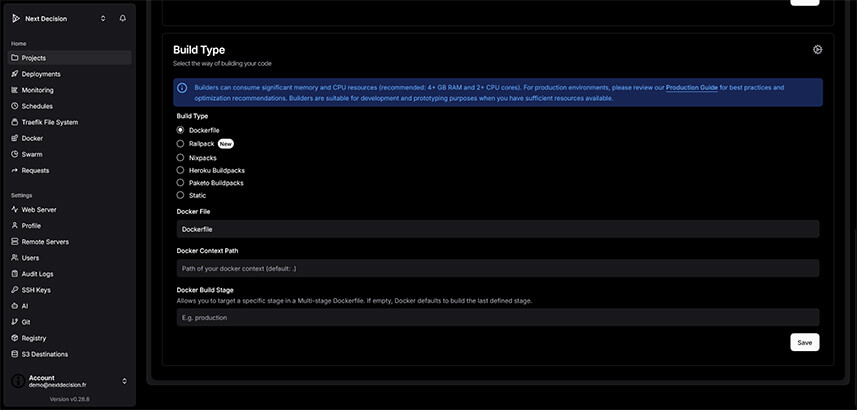Open the Production Guide link
This screenshot has width=857, height=410.
click(x=691, y=87)
